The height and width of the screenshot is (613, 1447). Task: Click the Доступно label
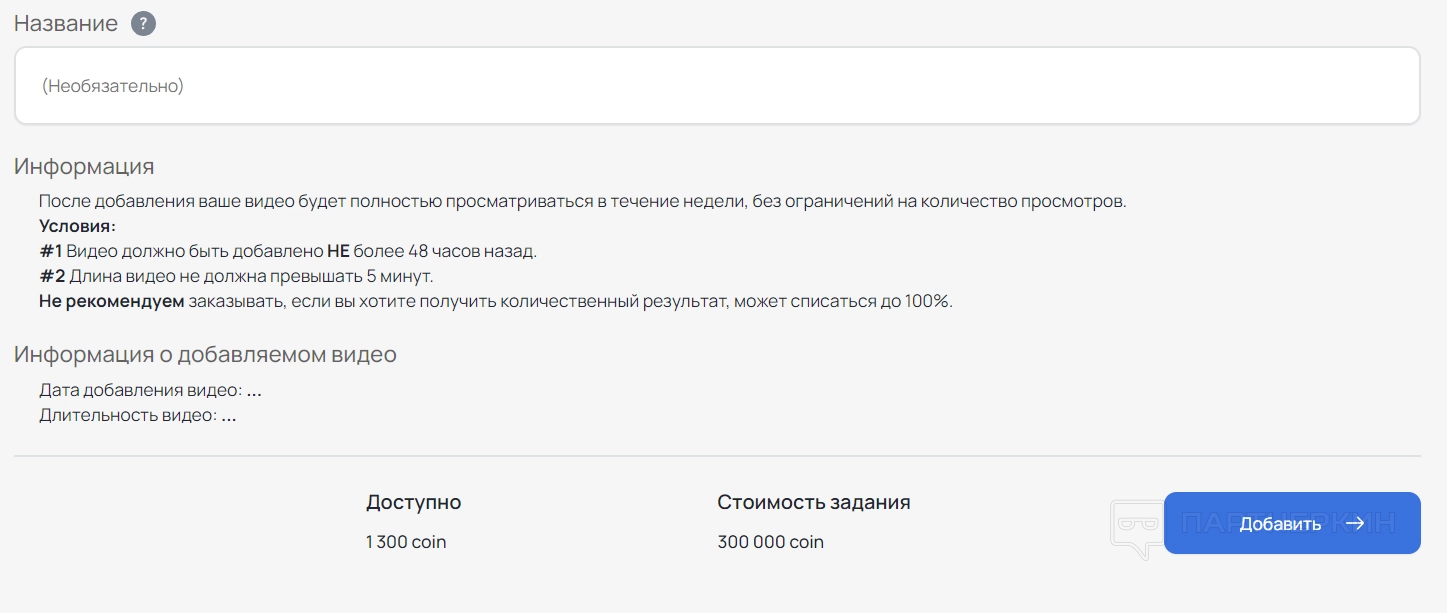click(413, 502)
